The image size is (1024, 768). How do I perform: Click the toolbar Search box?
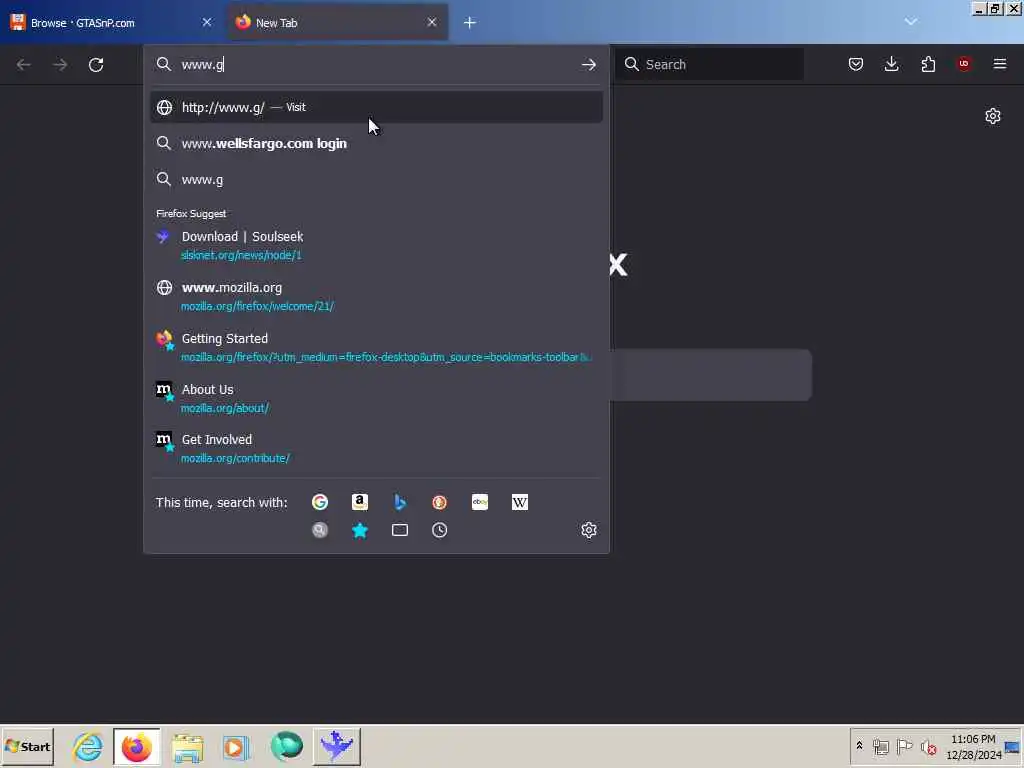click(710, 64)
